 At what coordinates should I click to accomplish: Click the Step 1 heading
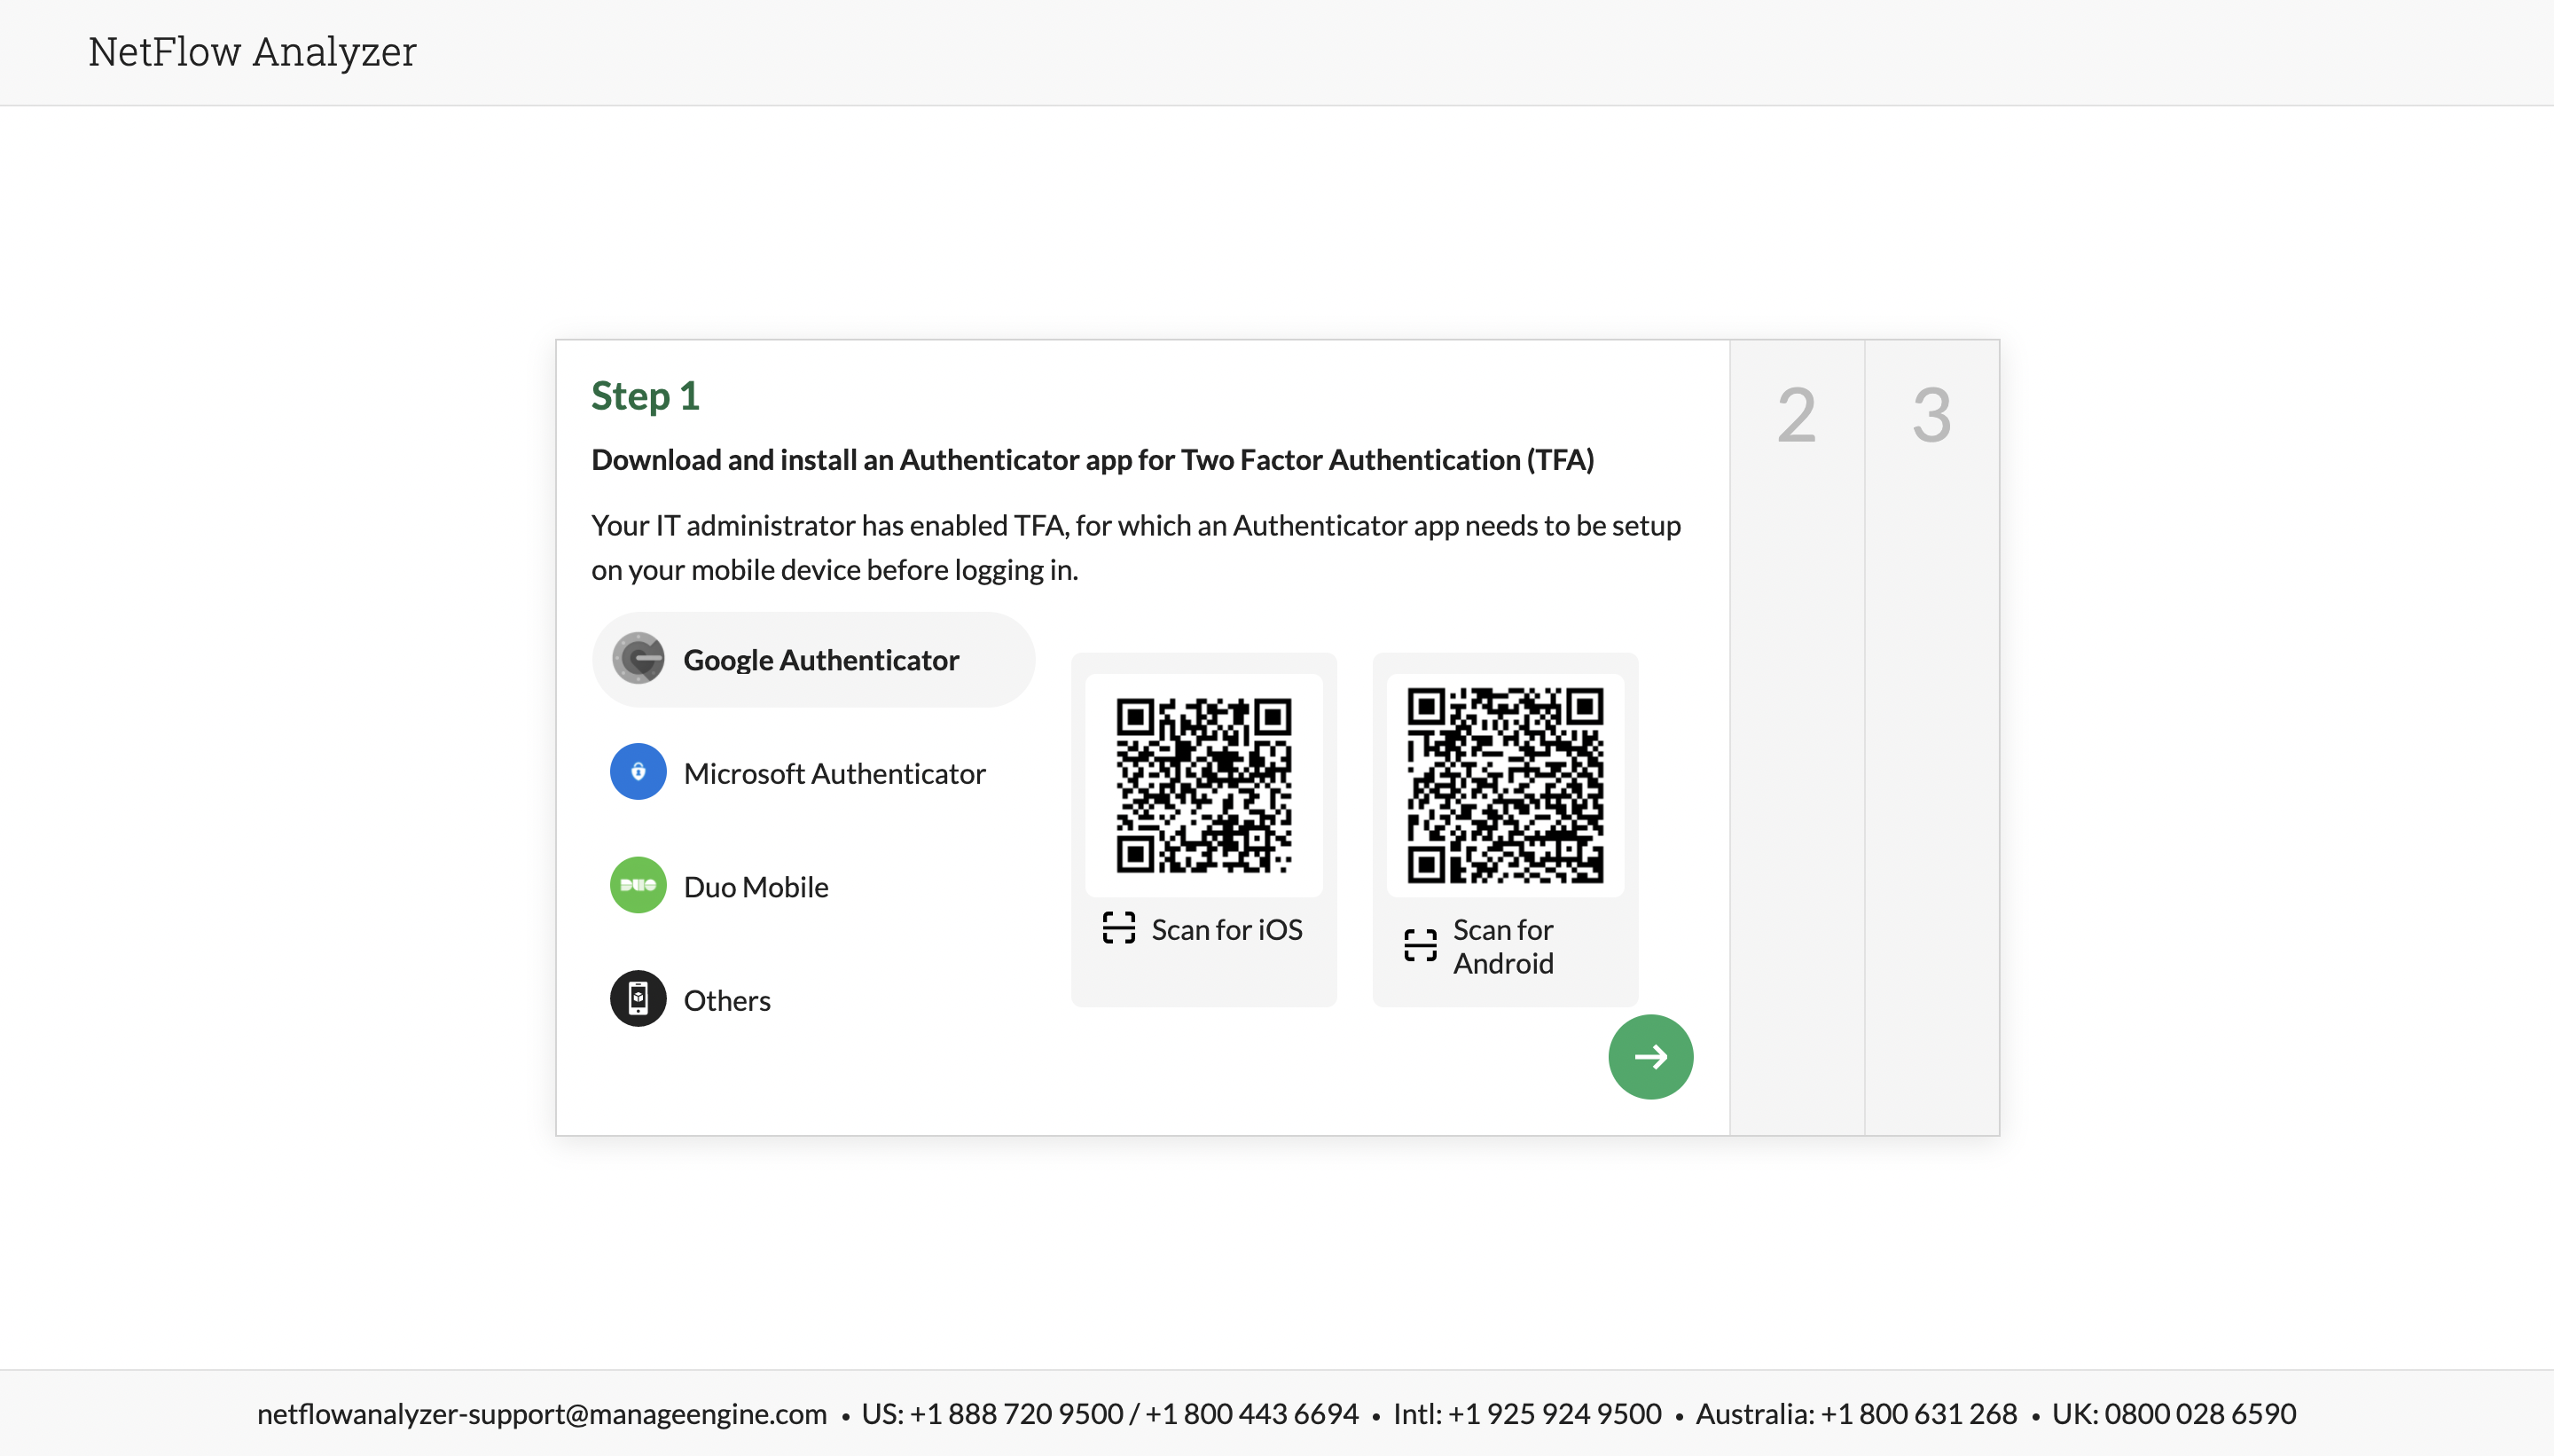pos(645,396)
